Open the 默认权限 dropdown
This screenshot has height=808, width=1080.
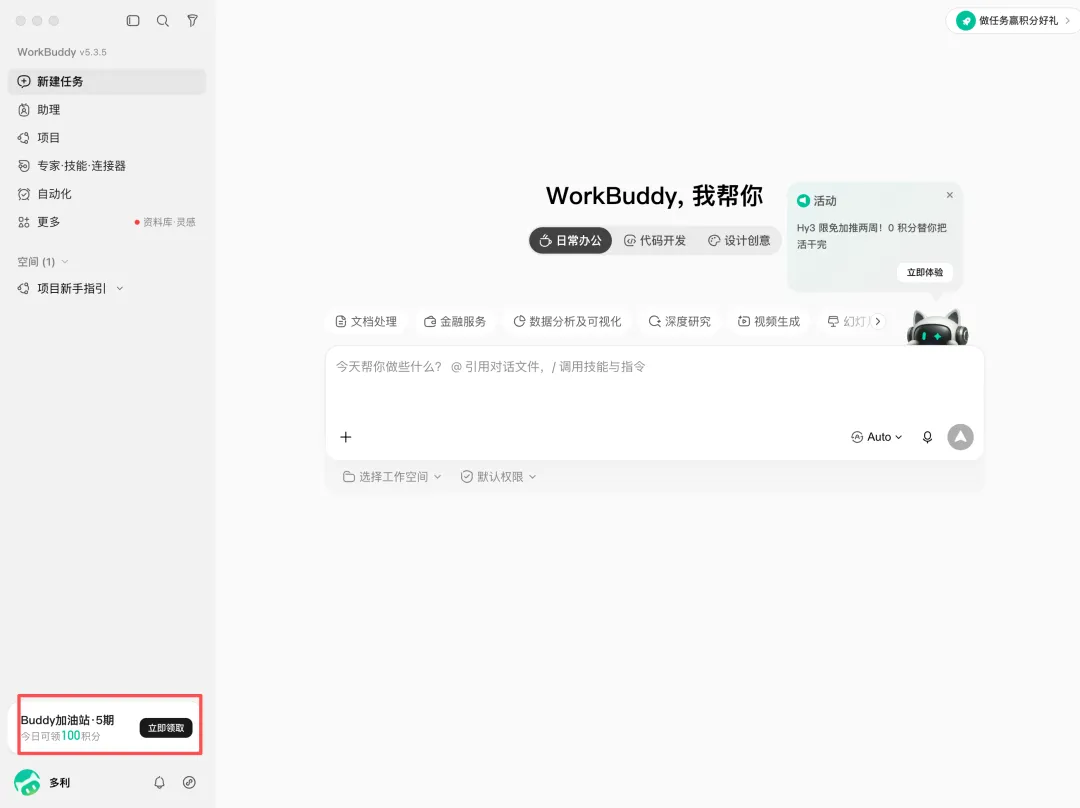pyautogui.click(x=499, y=477)
